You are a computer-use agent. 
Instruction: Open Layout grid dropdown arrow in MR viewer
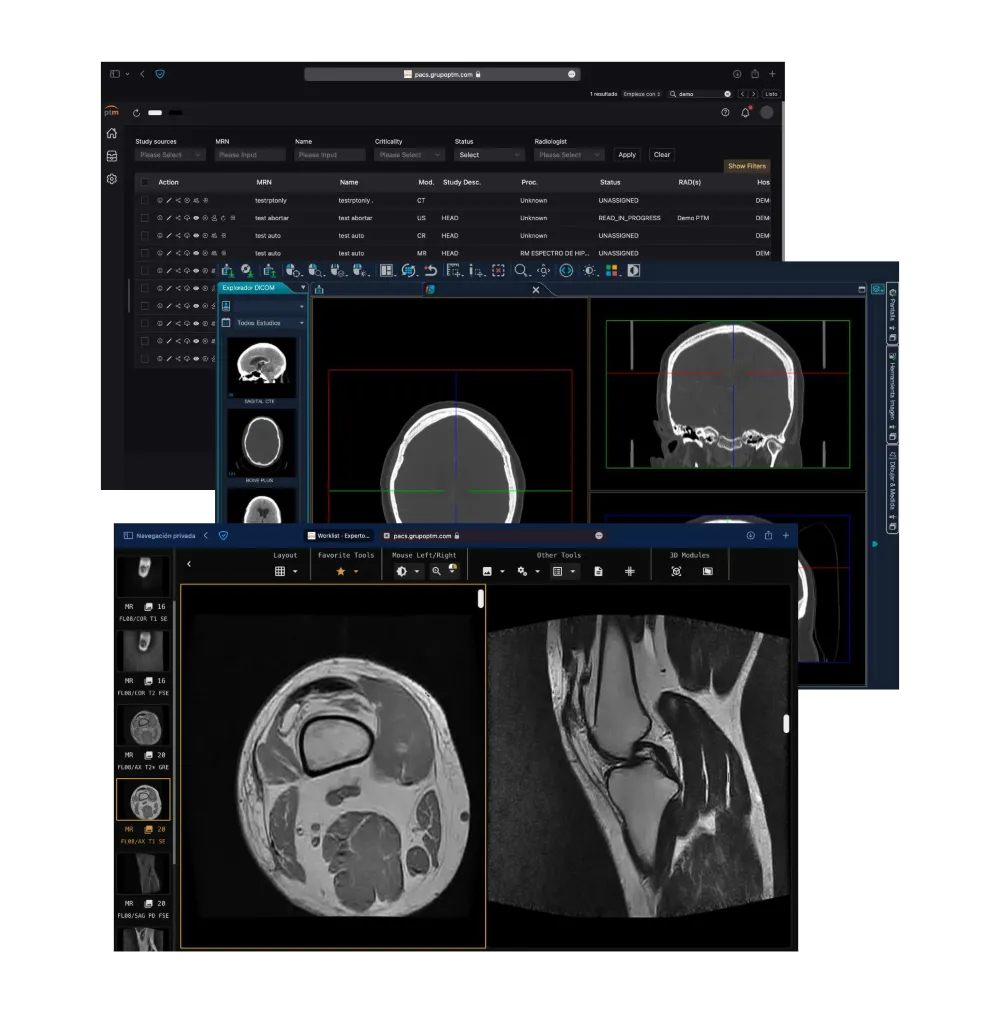[295, 572]
